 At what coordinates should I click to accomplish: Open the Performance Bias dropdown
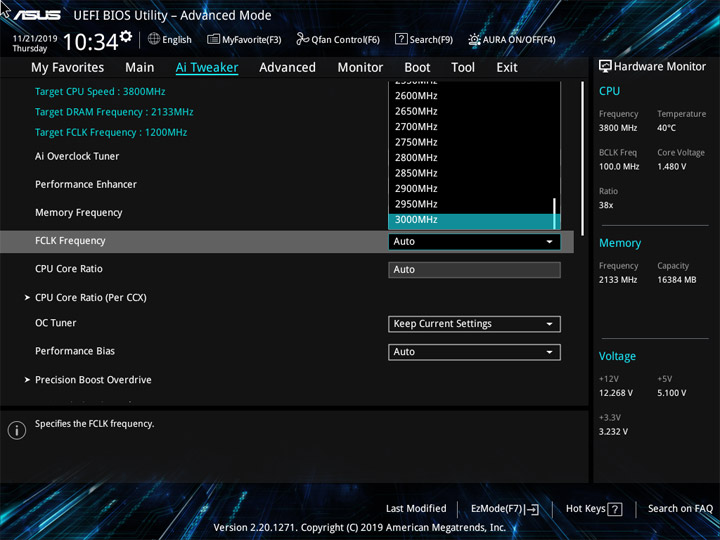(474, 352)
